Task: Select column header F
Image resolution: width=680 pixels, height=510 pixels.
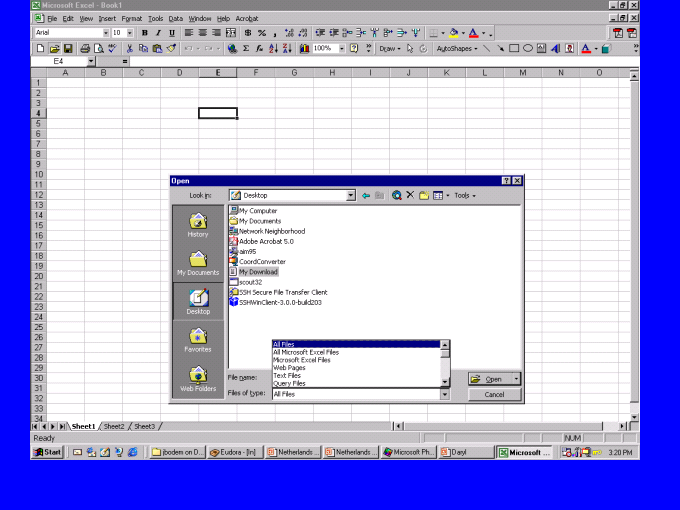Action: click(256, 73)
